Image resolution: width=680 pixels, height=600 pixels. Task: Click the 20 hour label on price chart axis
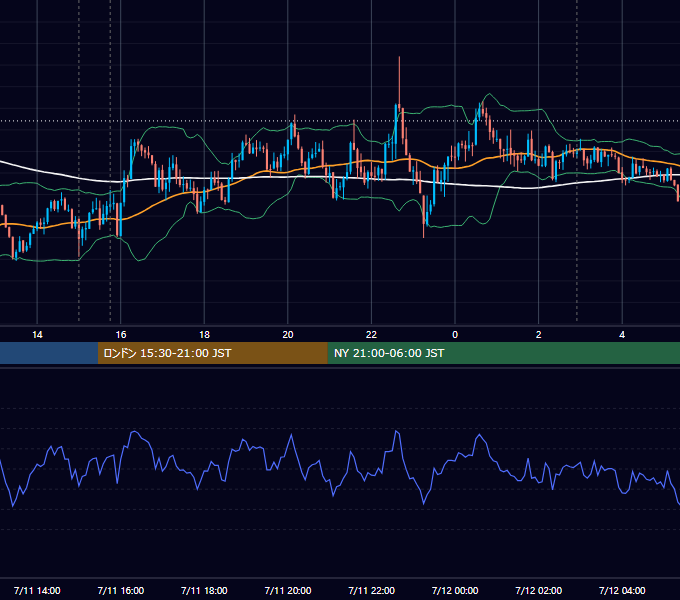(x=288, y=335)
